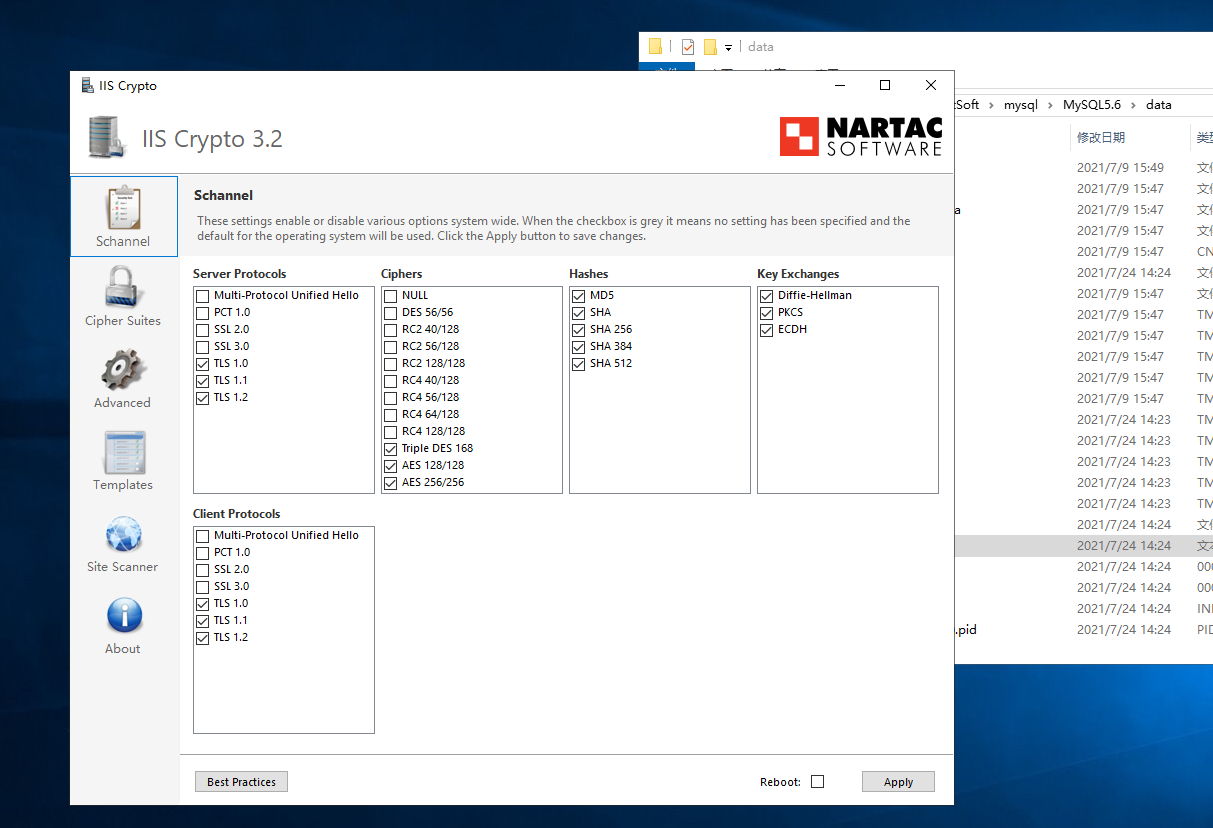The image size is (1213, 828).
Task: Toggle Client TLS 1.1 protocol
Action: (203, 621)
